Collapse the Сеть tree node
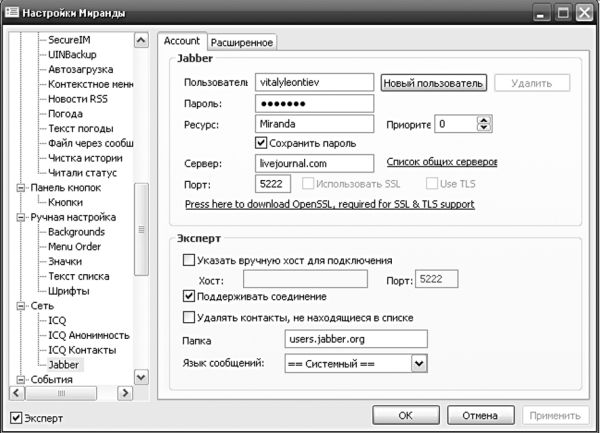The height and width of the screenshot is (433, 600). (21, 305)
